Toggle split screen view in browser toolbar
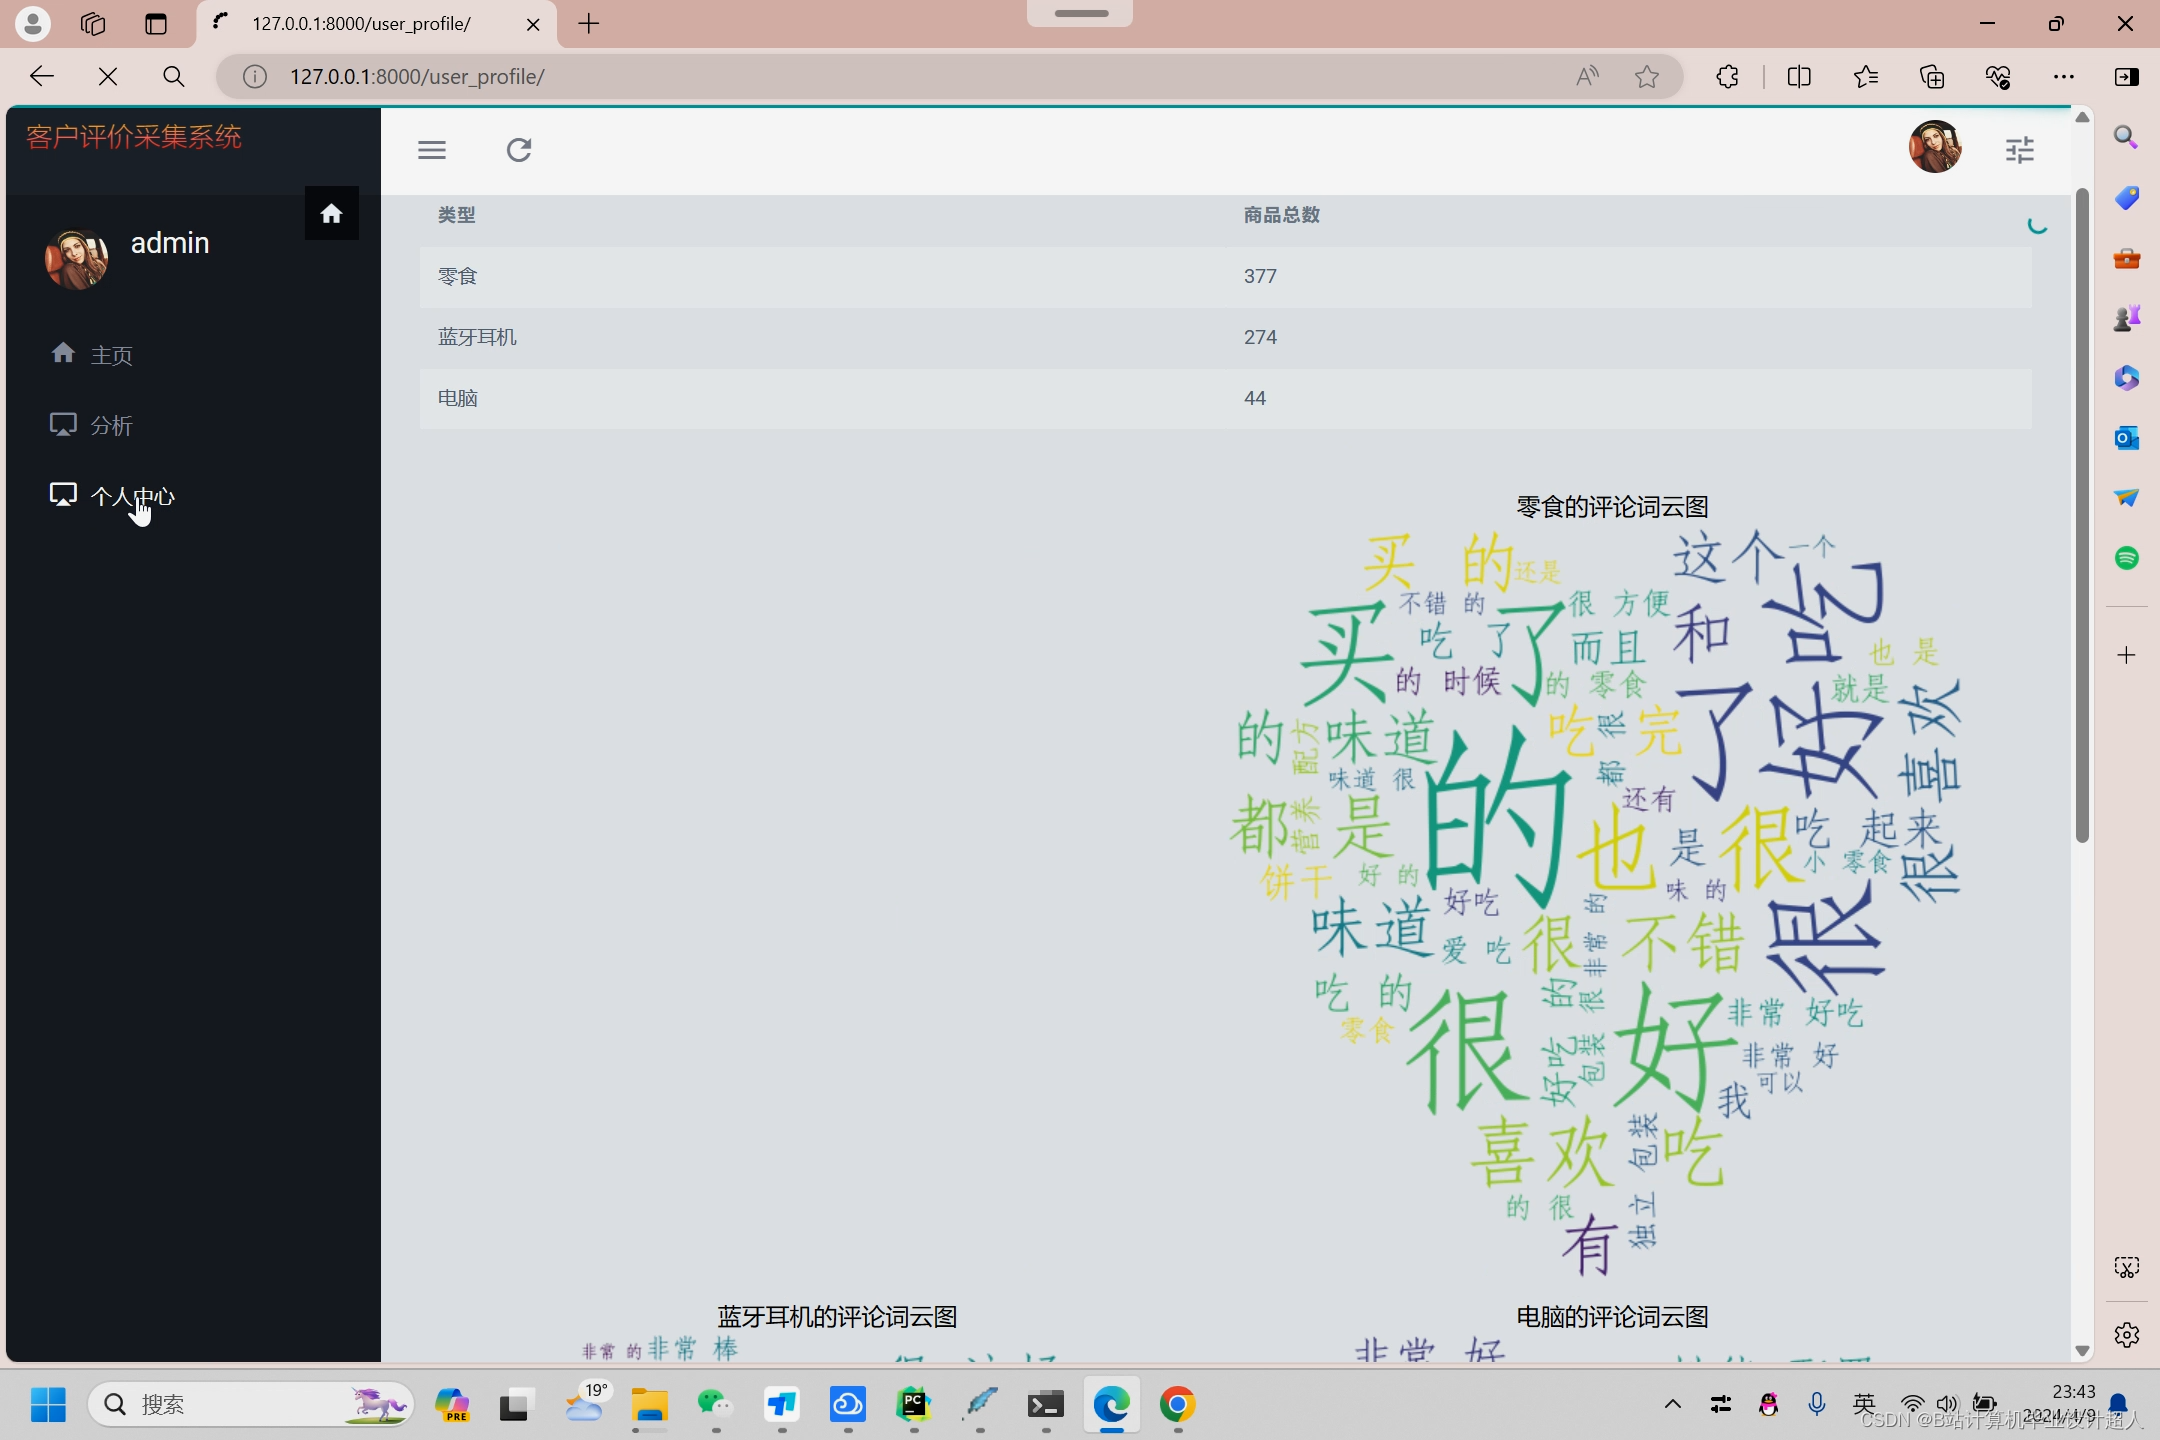2160x1440 pixels. 1798,77
